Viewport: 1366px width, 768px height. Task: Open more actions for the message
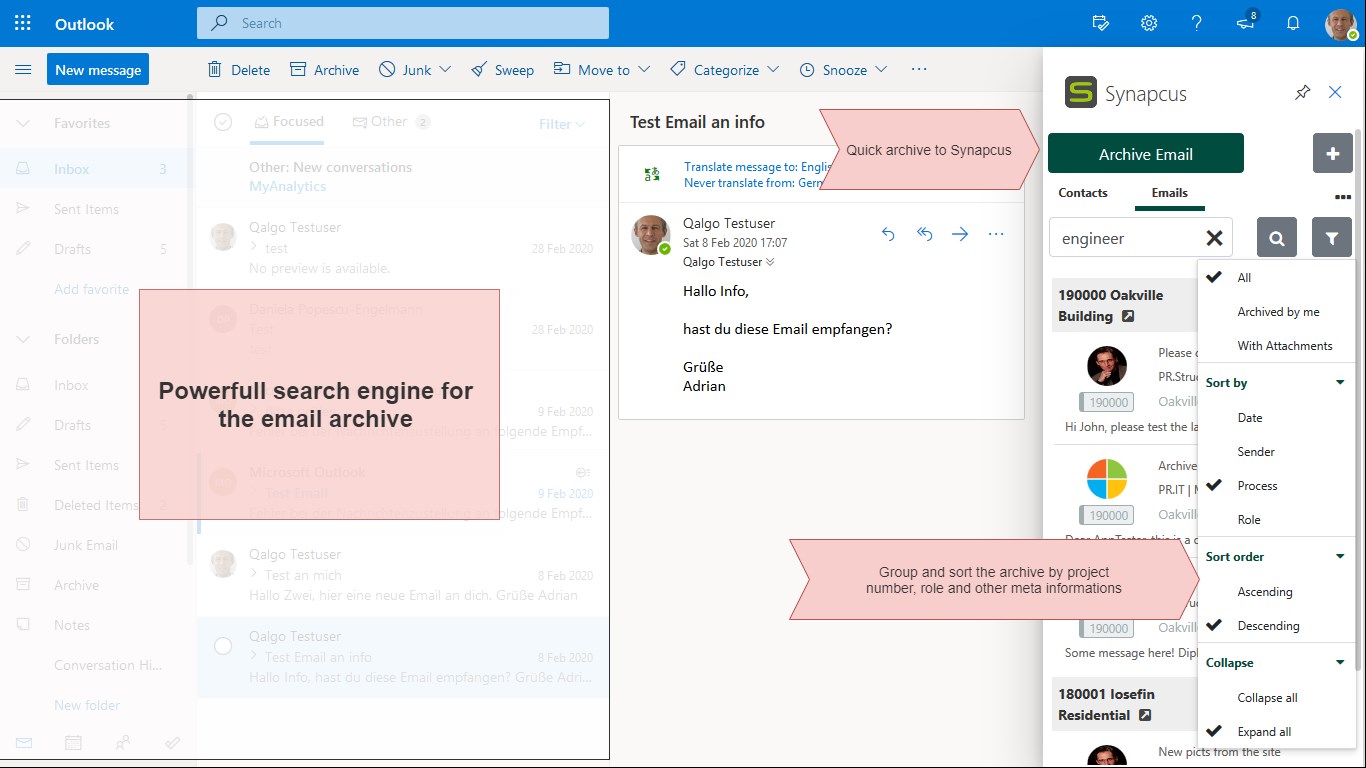(996, 234)
